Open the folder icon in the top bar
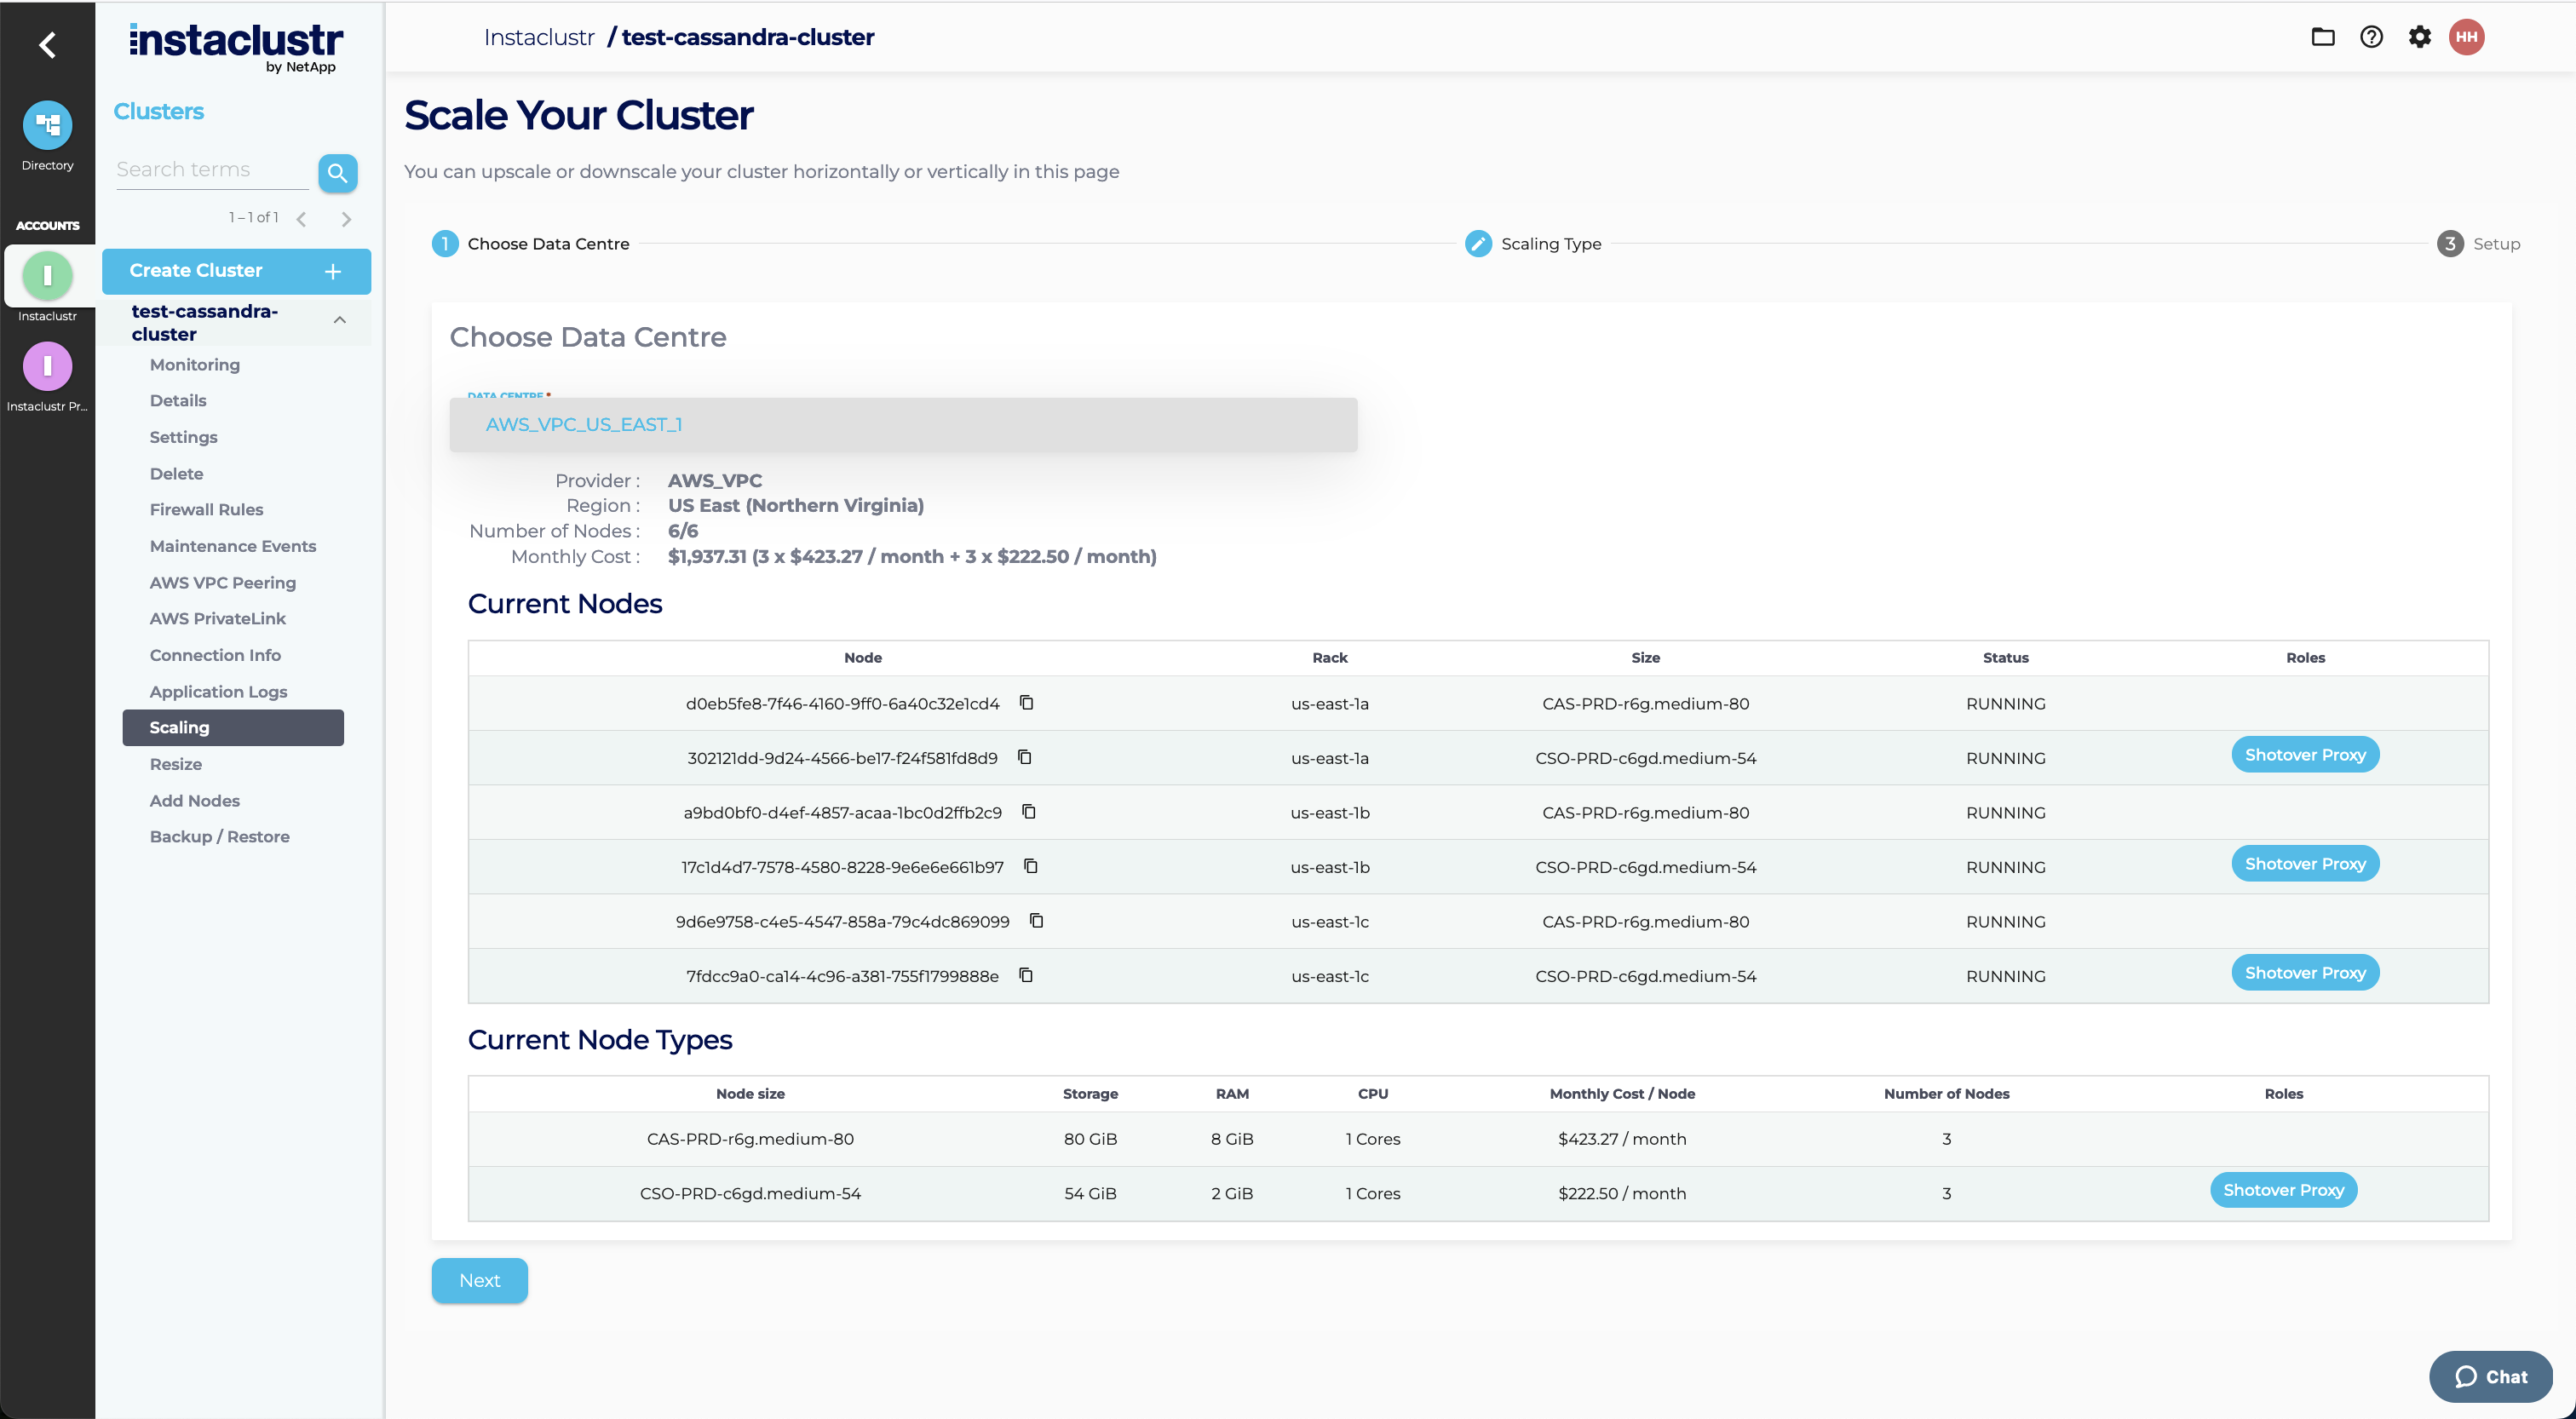The image size is (2576, 1419). pos(2322,37)
